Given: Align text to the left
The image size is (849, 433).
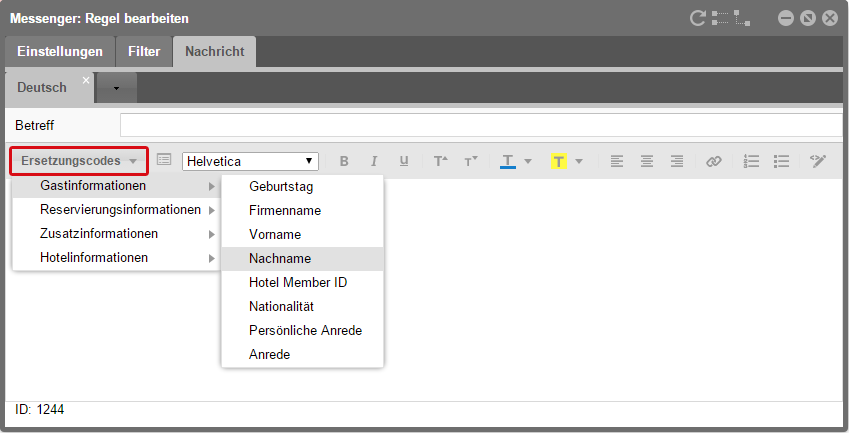Looking at the screenshot, I should click(617, 161).
